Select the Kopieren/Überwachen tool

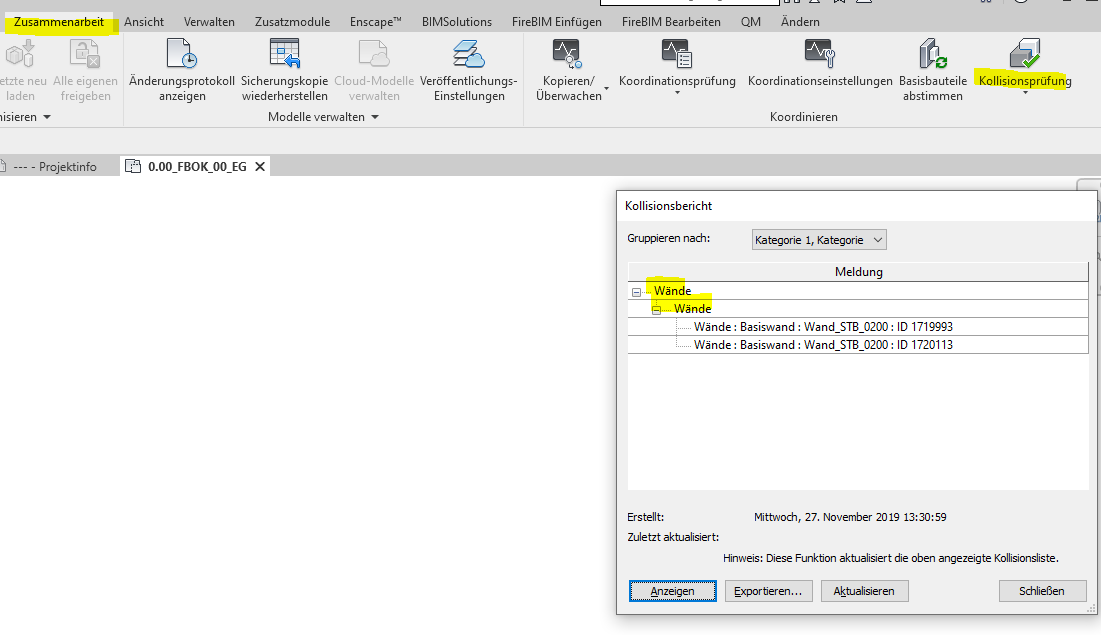pos(567,55)
